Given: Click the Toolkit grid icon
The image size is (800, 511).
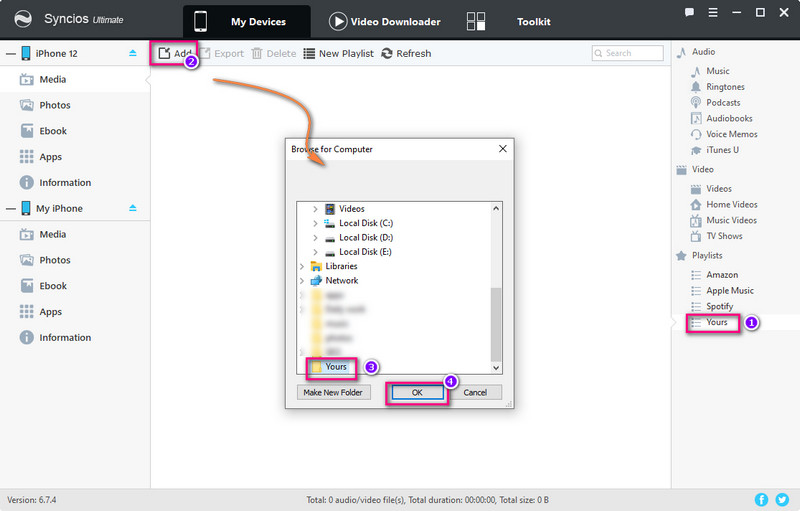Looking at the screenshot, I should click(476, 21).
